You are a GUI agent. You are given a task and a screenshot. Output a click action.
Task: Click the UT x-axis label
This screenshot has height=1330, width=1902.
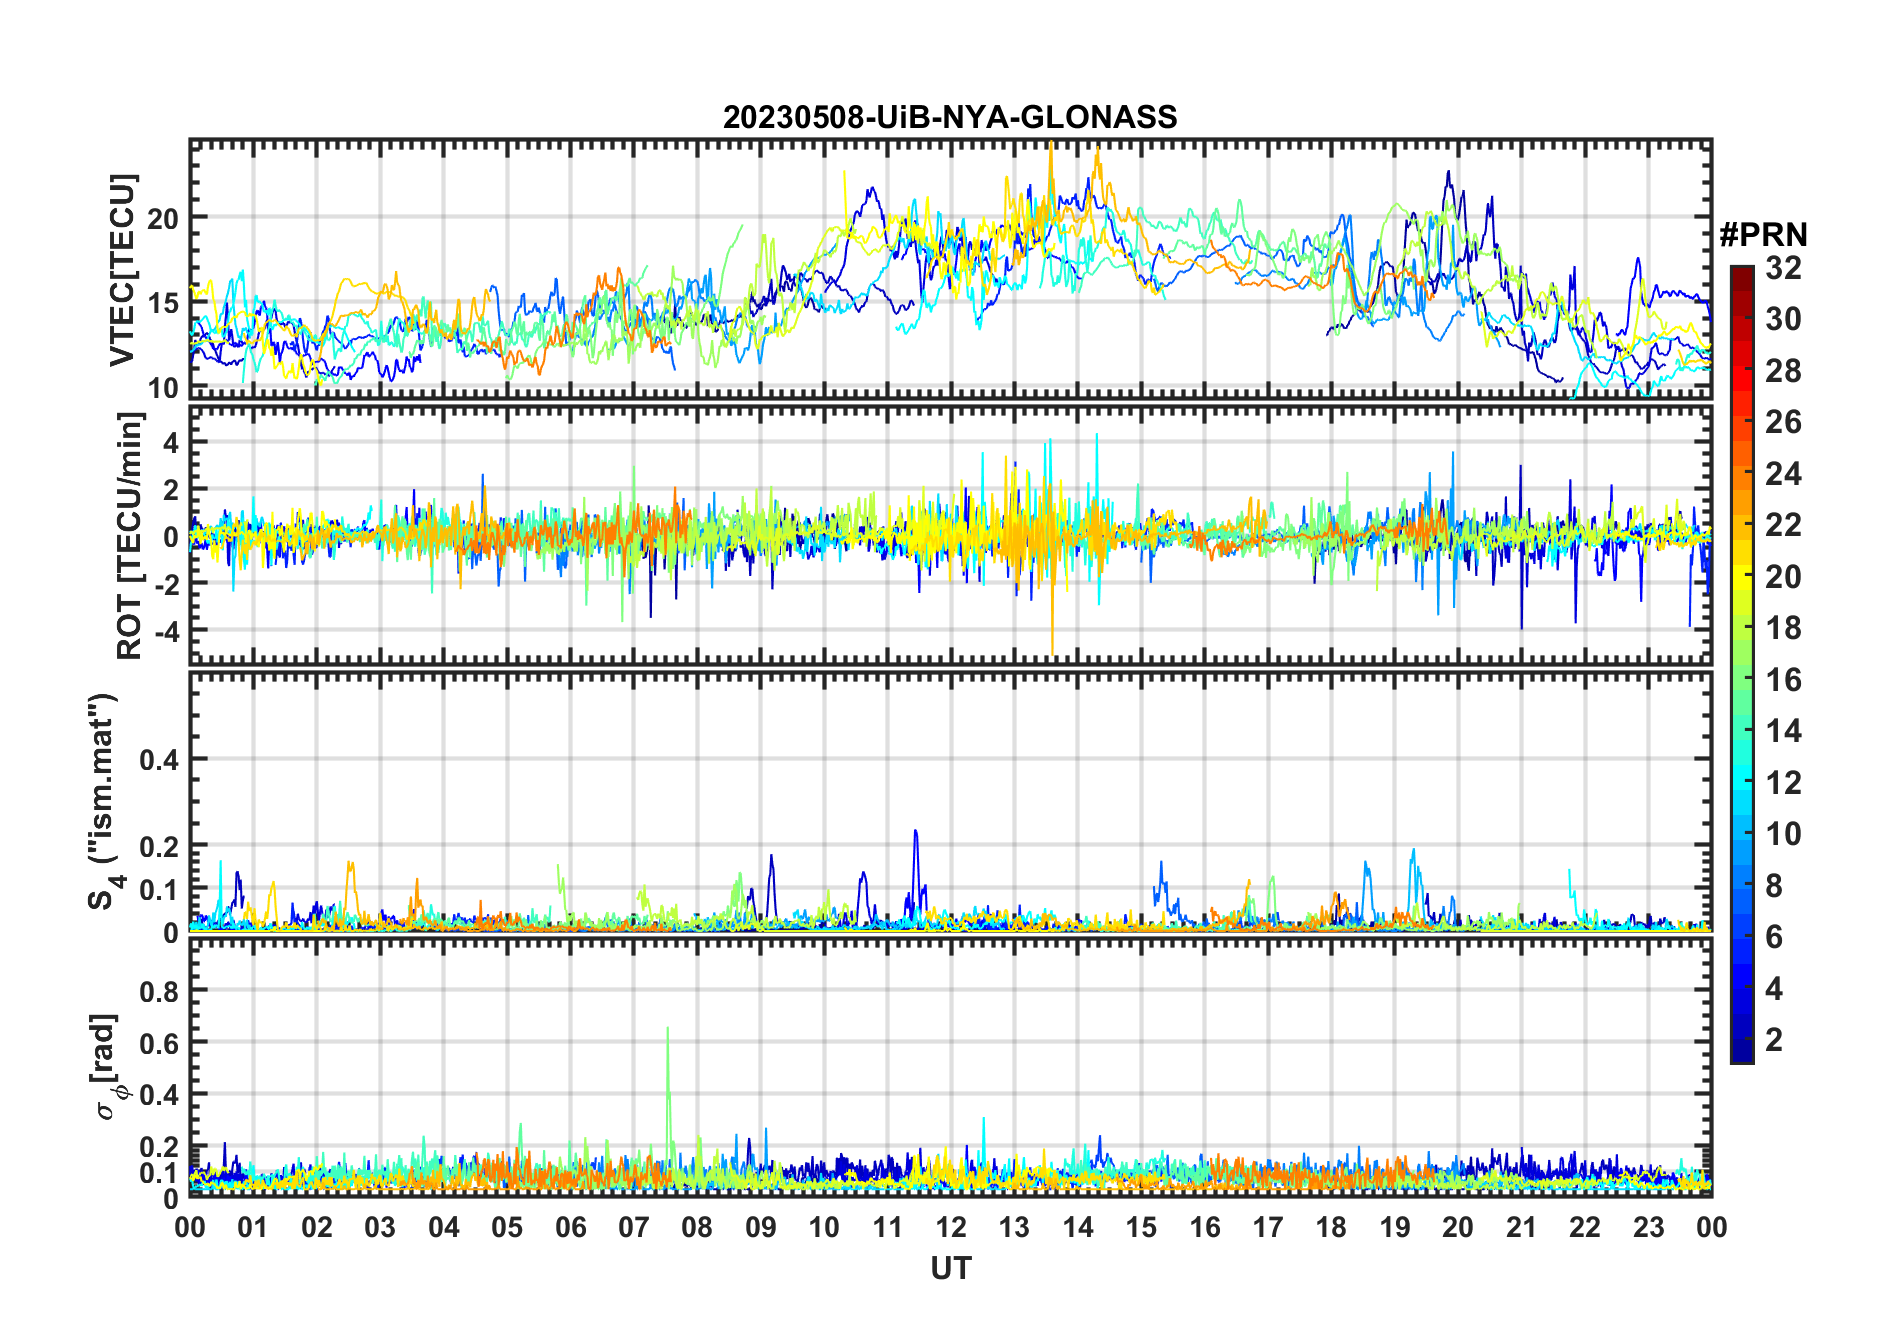(x=950, y=1268)
